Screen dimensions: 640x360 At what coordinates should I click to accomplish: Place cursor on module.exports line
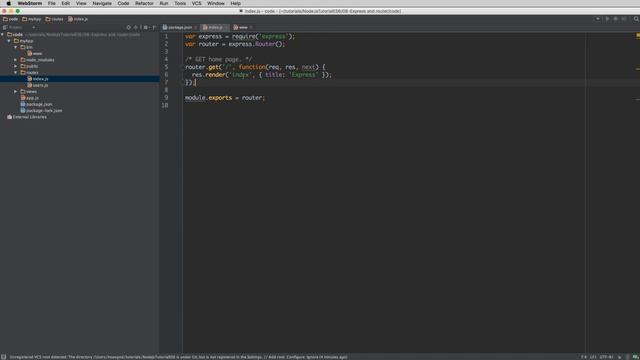(225, 98)
